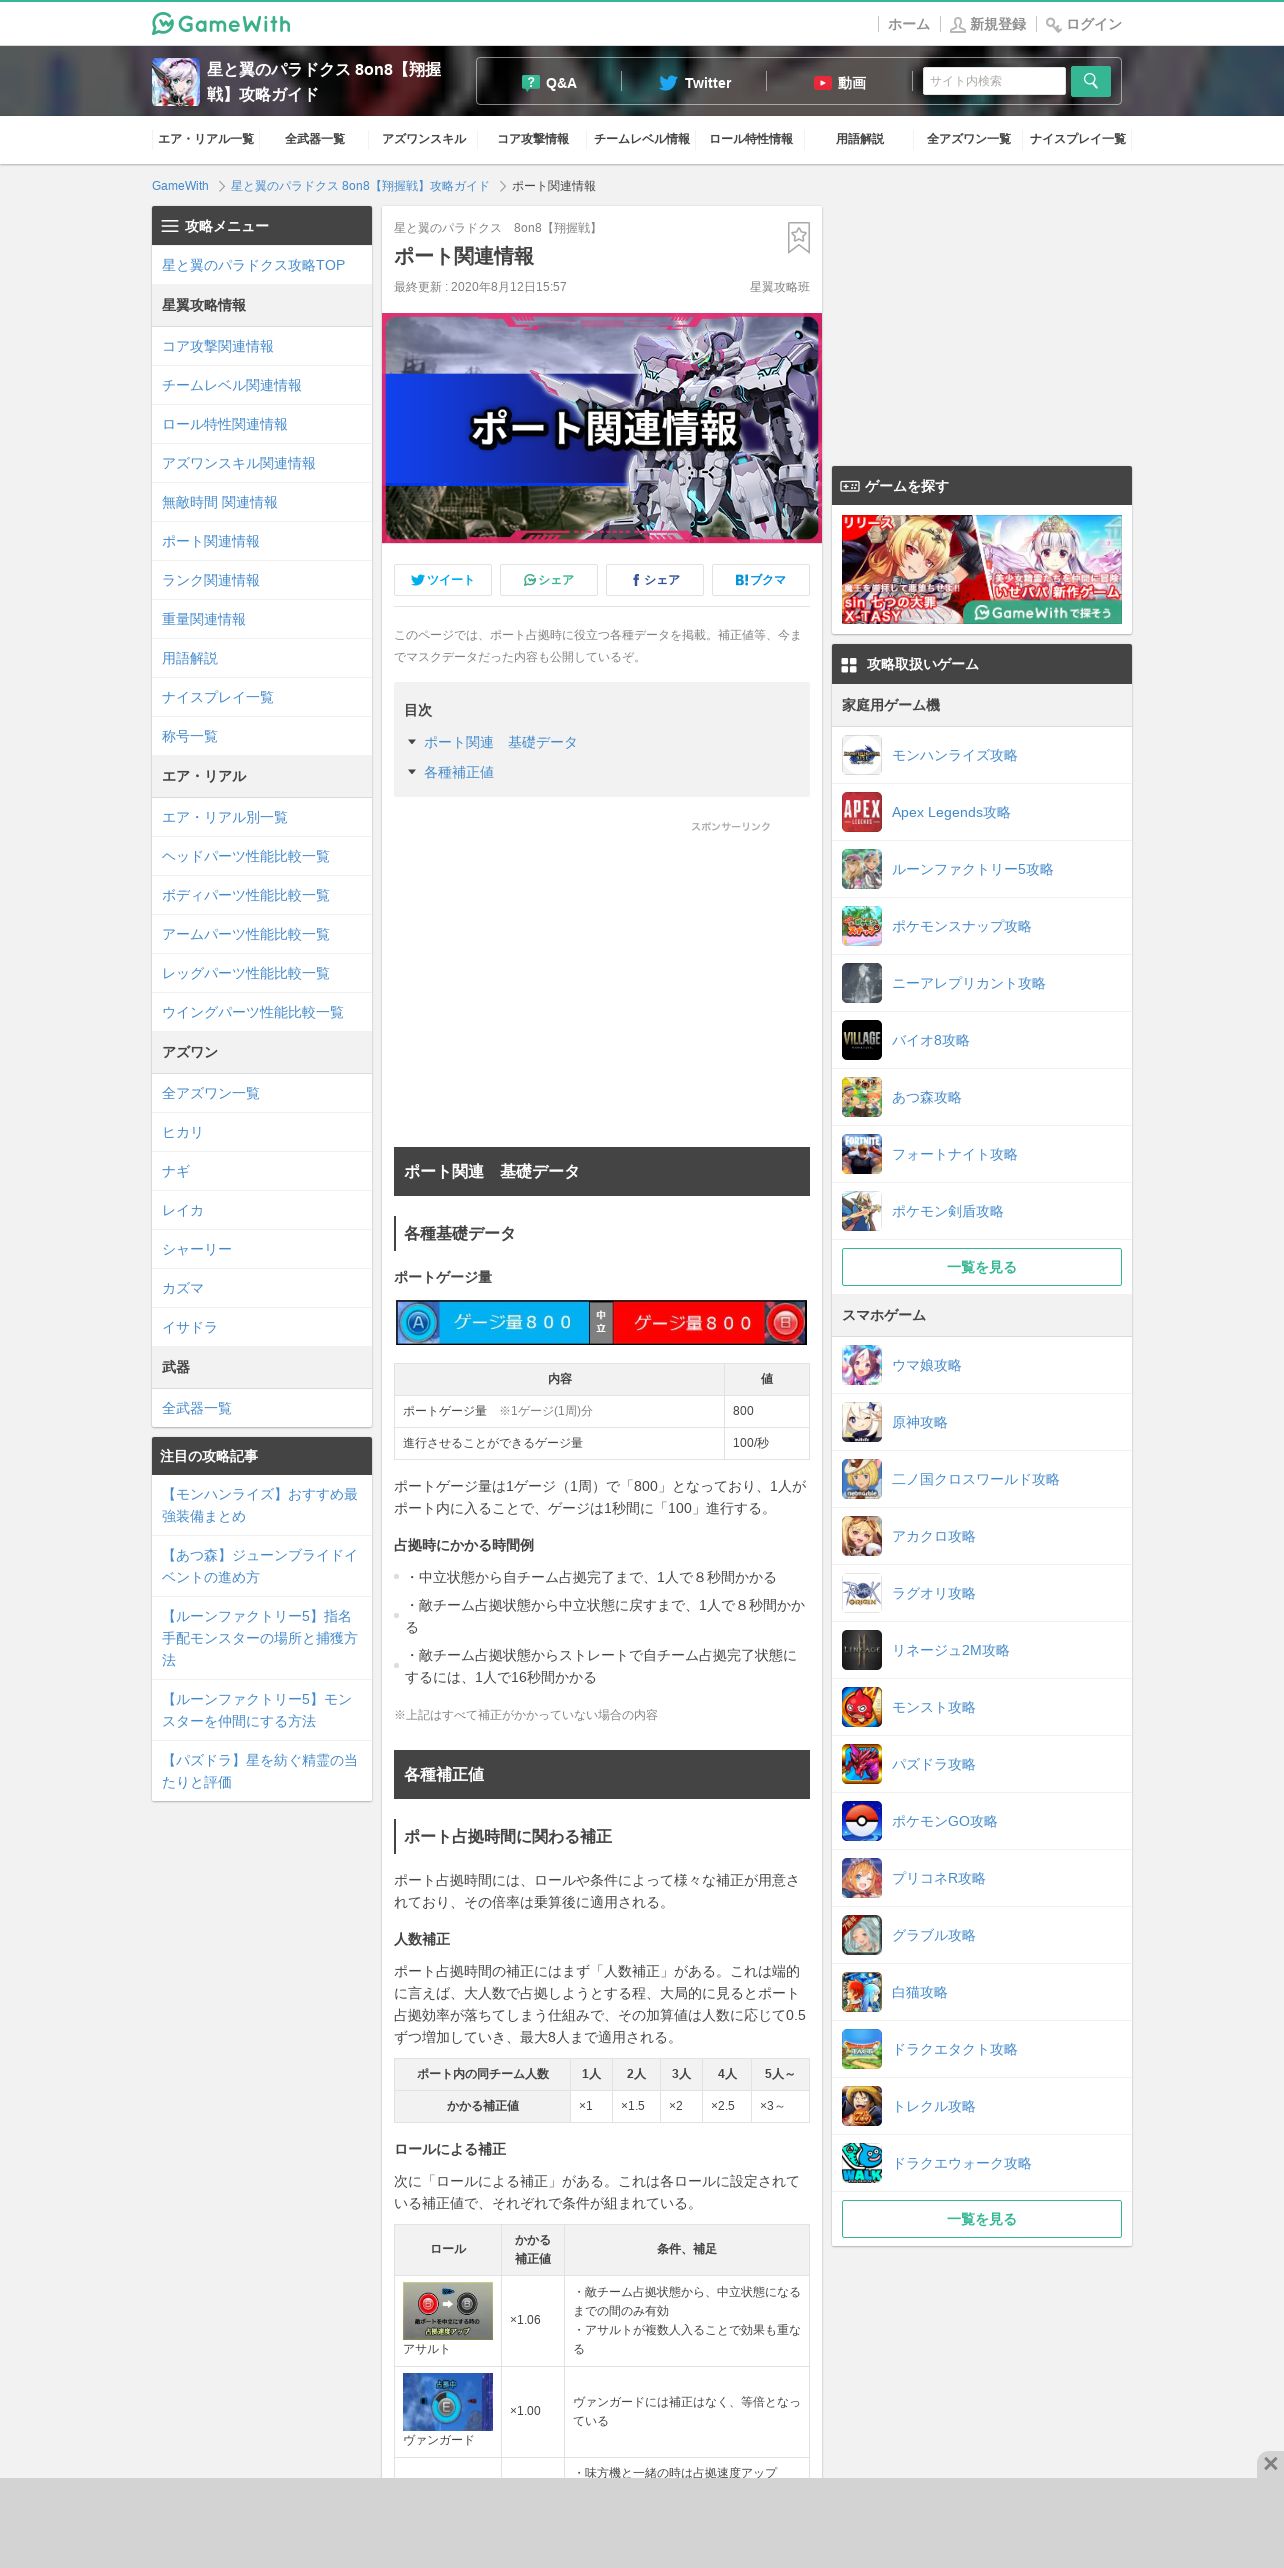This screenshot has height=2568, width=1284.
Task: Open 【パズドラ】星を紡ぐ精霊 article link
Action: point(260,1771)
